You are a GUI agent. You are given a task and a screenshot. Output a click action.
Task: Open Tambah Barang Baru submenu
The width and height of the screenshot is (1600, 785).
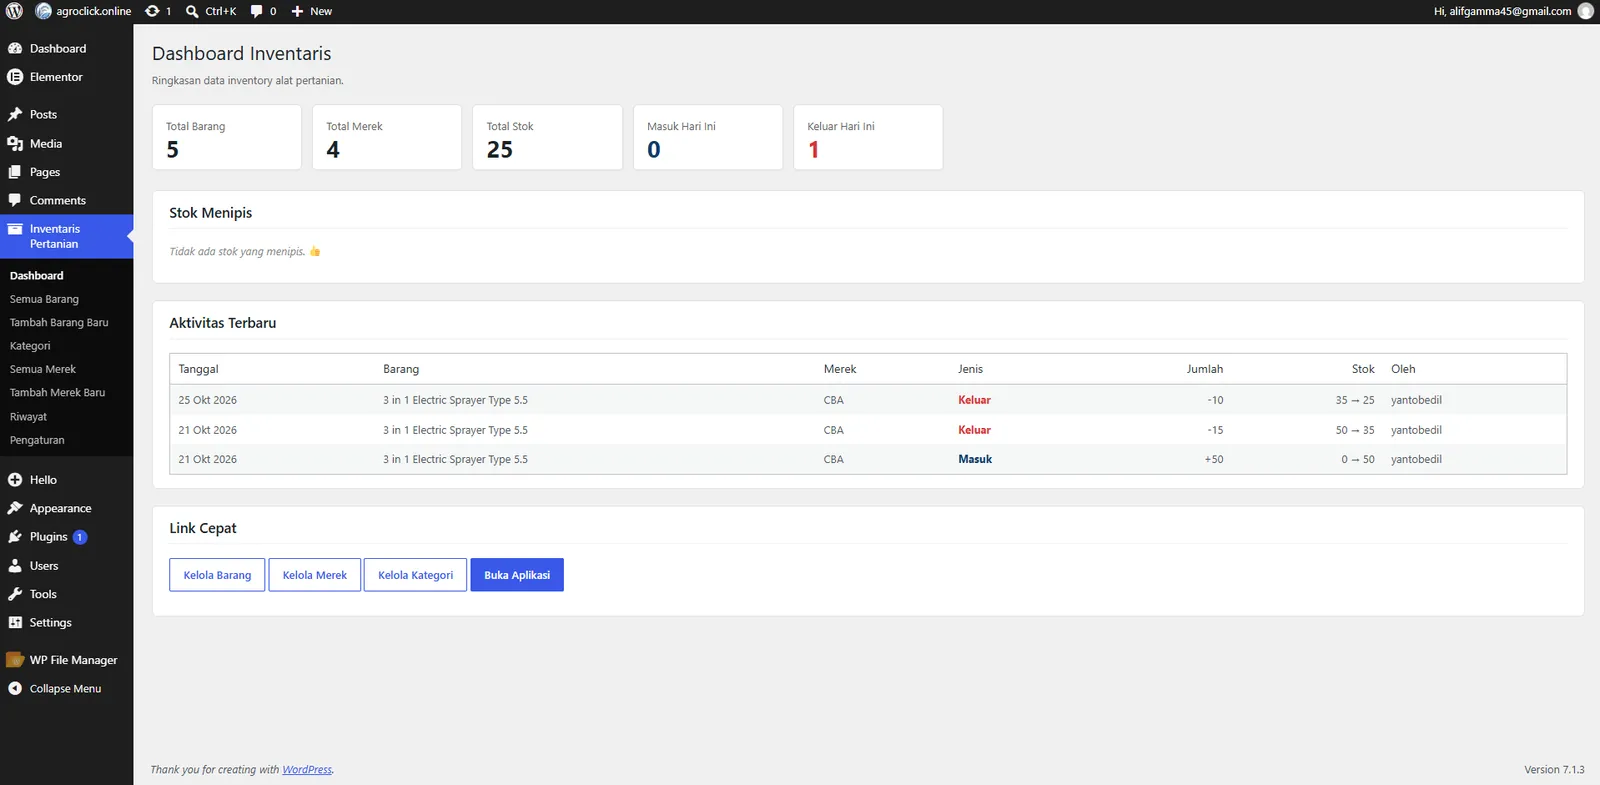point(59,323)
